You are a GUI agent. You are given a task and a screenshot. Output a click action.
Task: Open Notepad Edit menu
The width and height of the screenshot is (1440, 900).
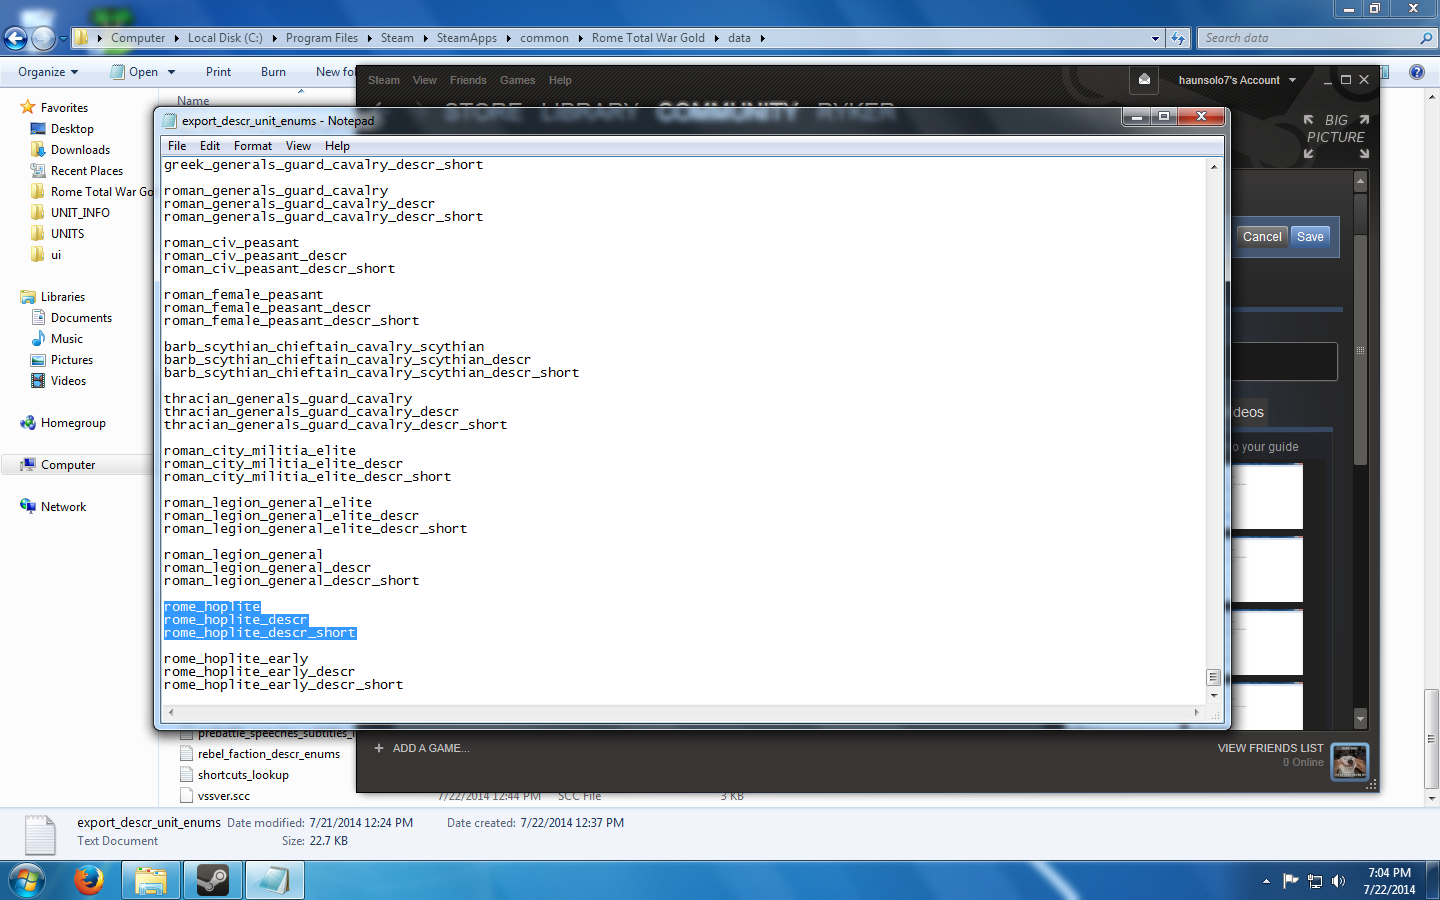point(210,146)
